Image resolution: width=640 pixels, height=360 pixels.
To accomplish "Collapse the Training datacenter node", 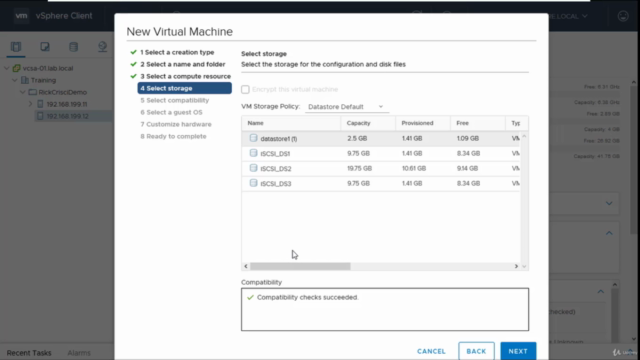I will [x=15, y=80].
